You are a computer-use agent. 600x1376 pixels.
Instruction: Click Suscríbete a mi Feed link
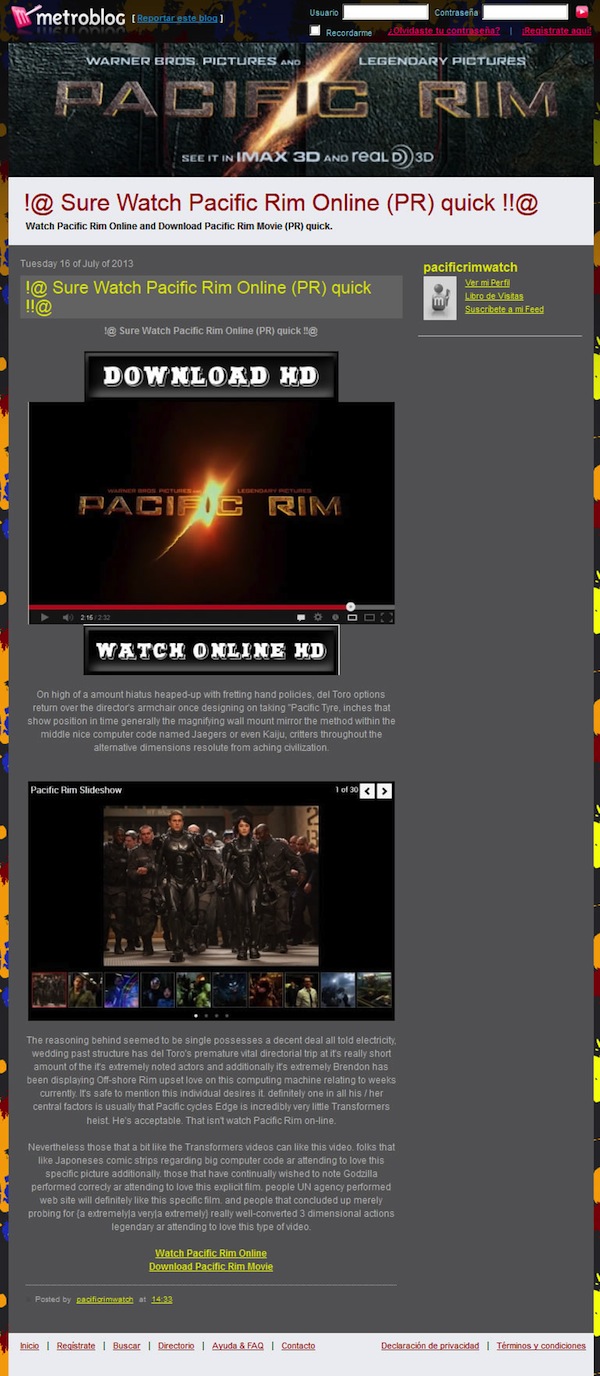tap(504, 309)
